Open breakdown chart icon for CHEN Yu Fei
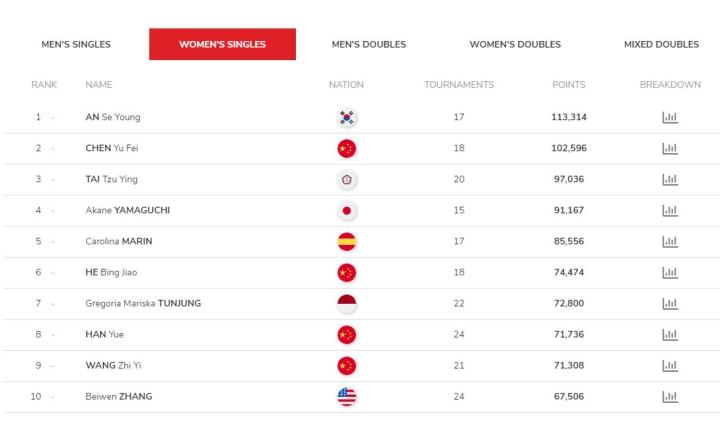Viewport: 720px width, 422px height. pos(670,148)
